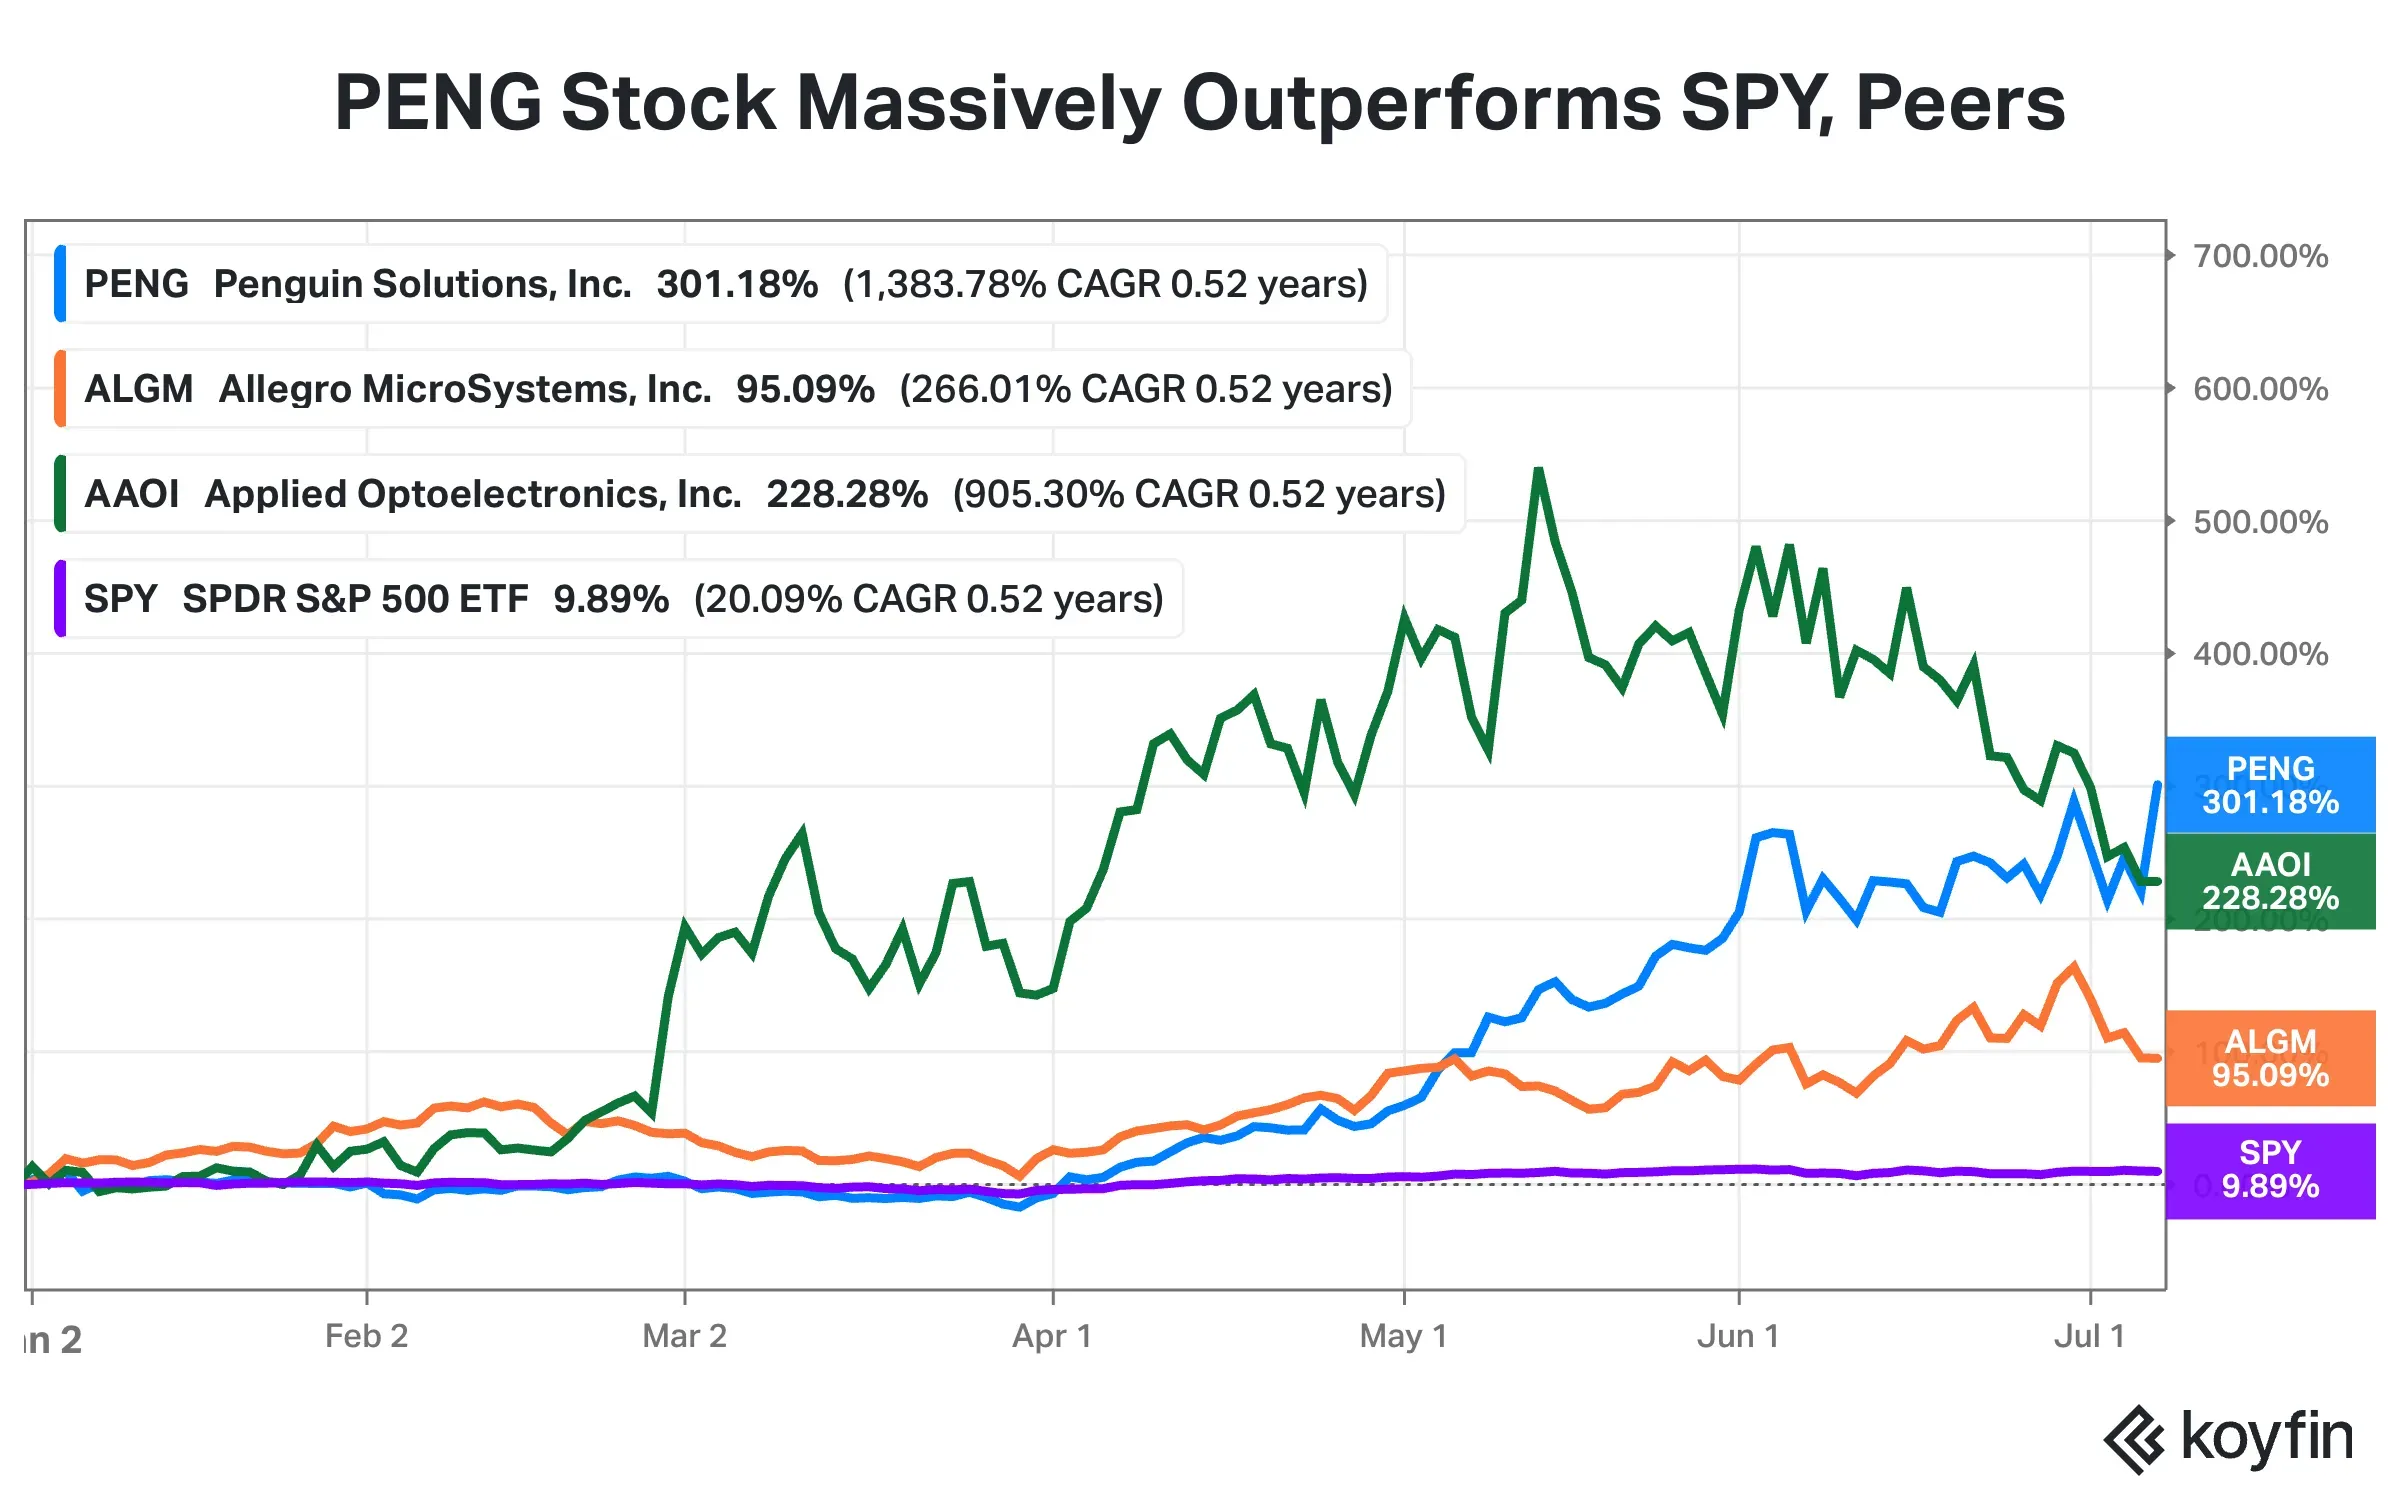Select the ALGM Allegro MicroSystems legend entry
Image resolution: width=2400 pixels, height=1500 pixels.
pos(733,389)
